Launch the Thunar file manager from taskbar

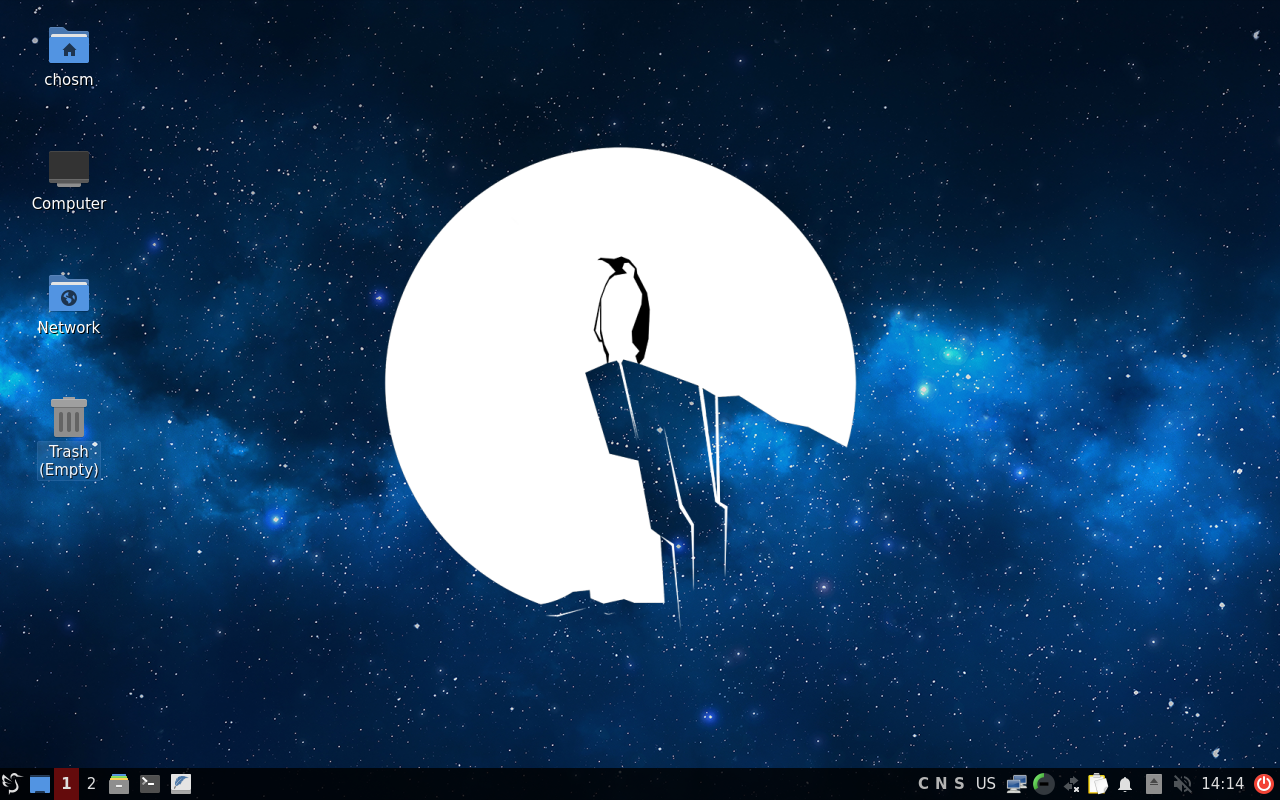[118, 784]
